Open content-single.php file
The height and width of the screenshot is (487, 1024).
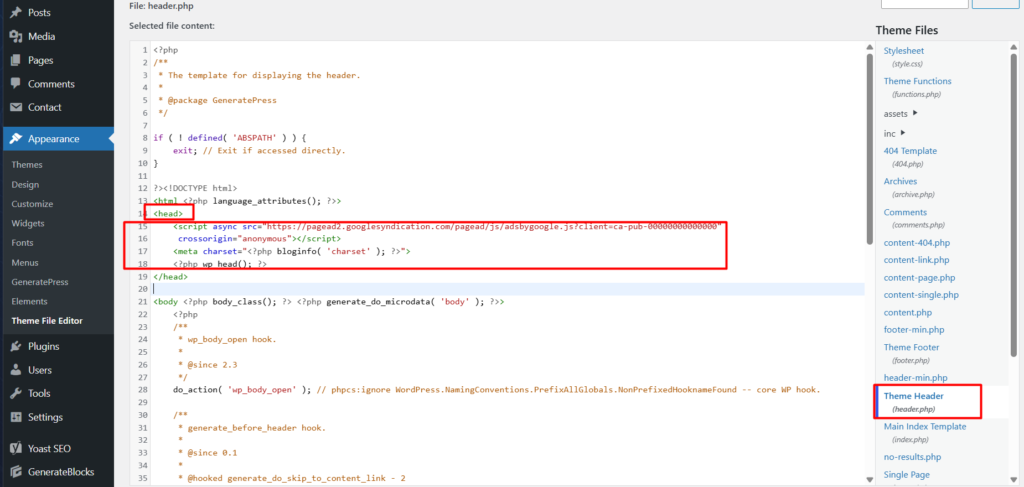[x=921, y=295]
